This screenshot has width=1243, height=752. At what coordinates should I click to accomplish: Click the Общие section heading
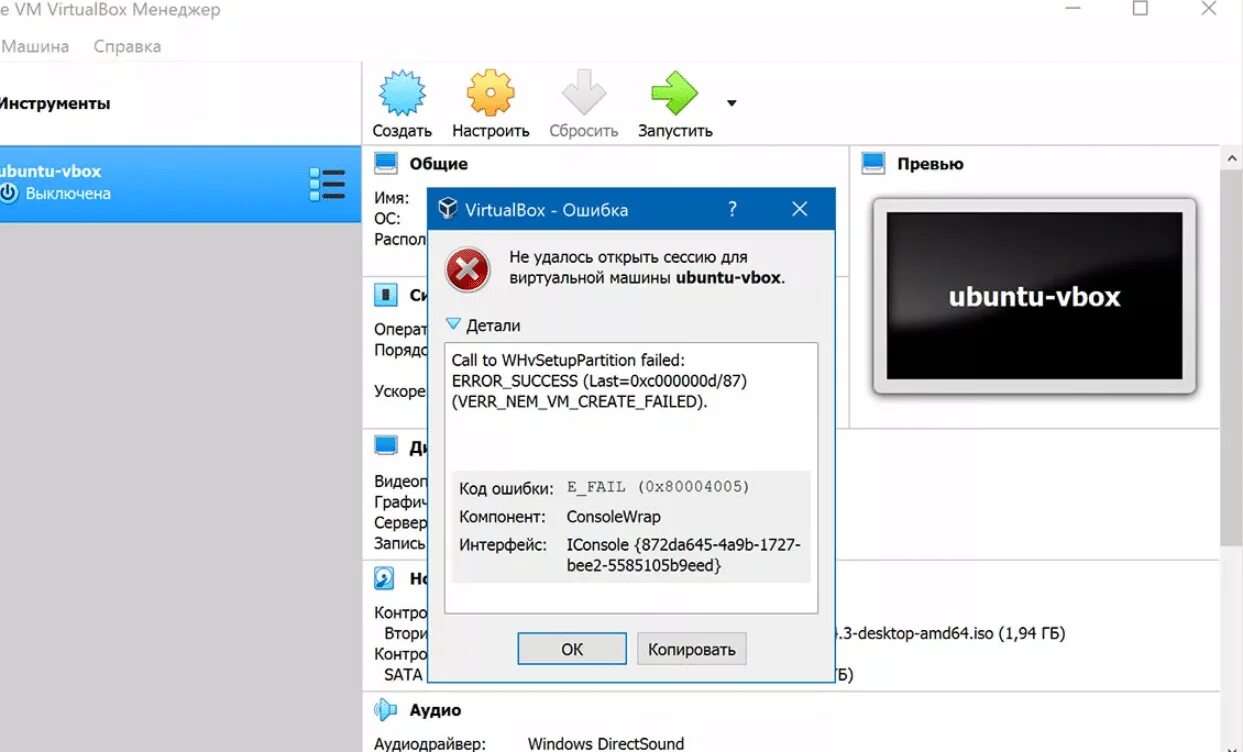click(438, 163)
